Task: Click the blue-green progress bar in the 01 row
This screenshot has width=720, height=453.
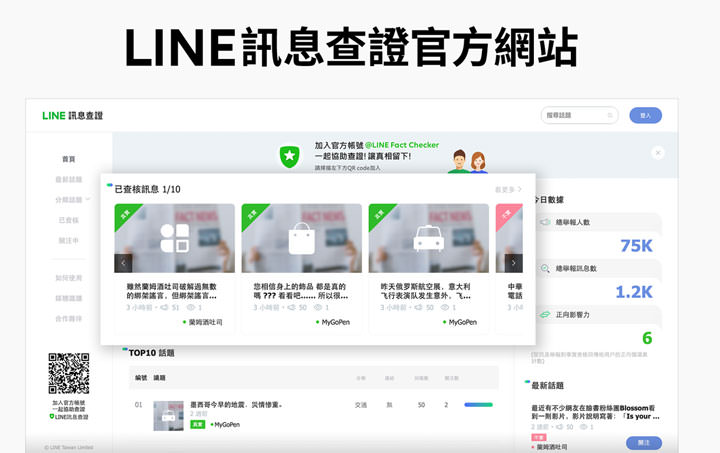Action: point(478,405)
